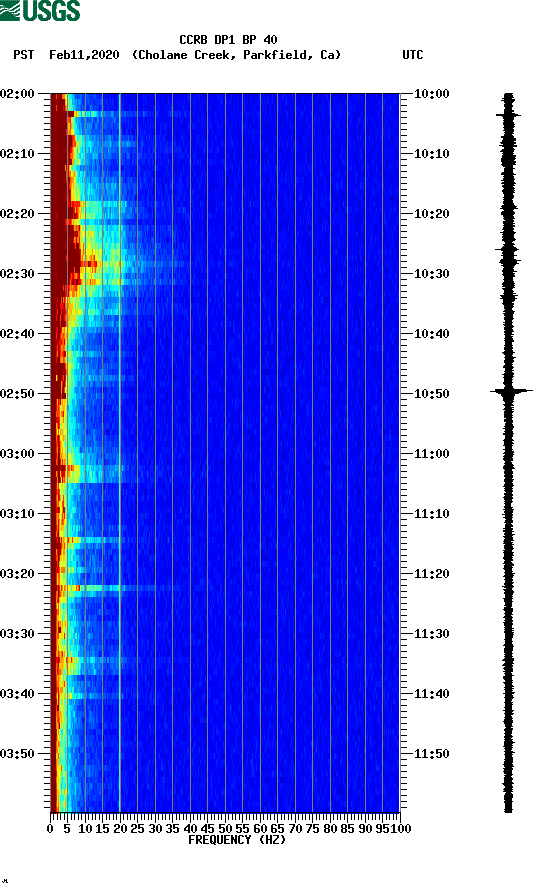Click the 02:40 PST time label

click(18, 334)
